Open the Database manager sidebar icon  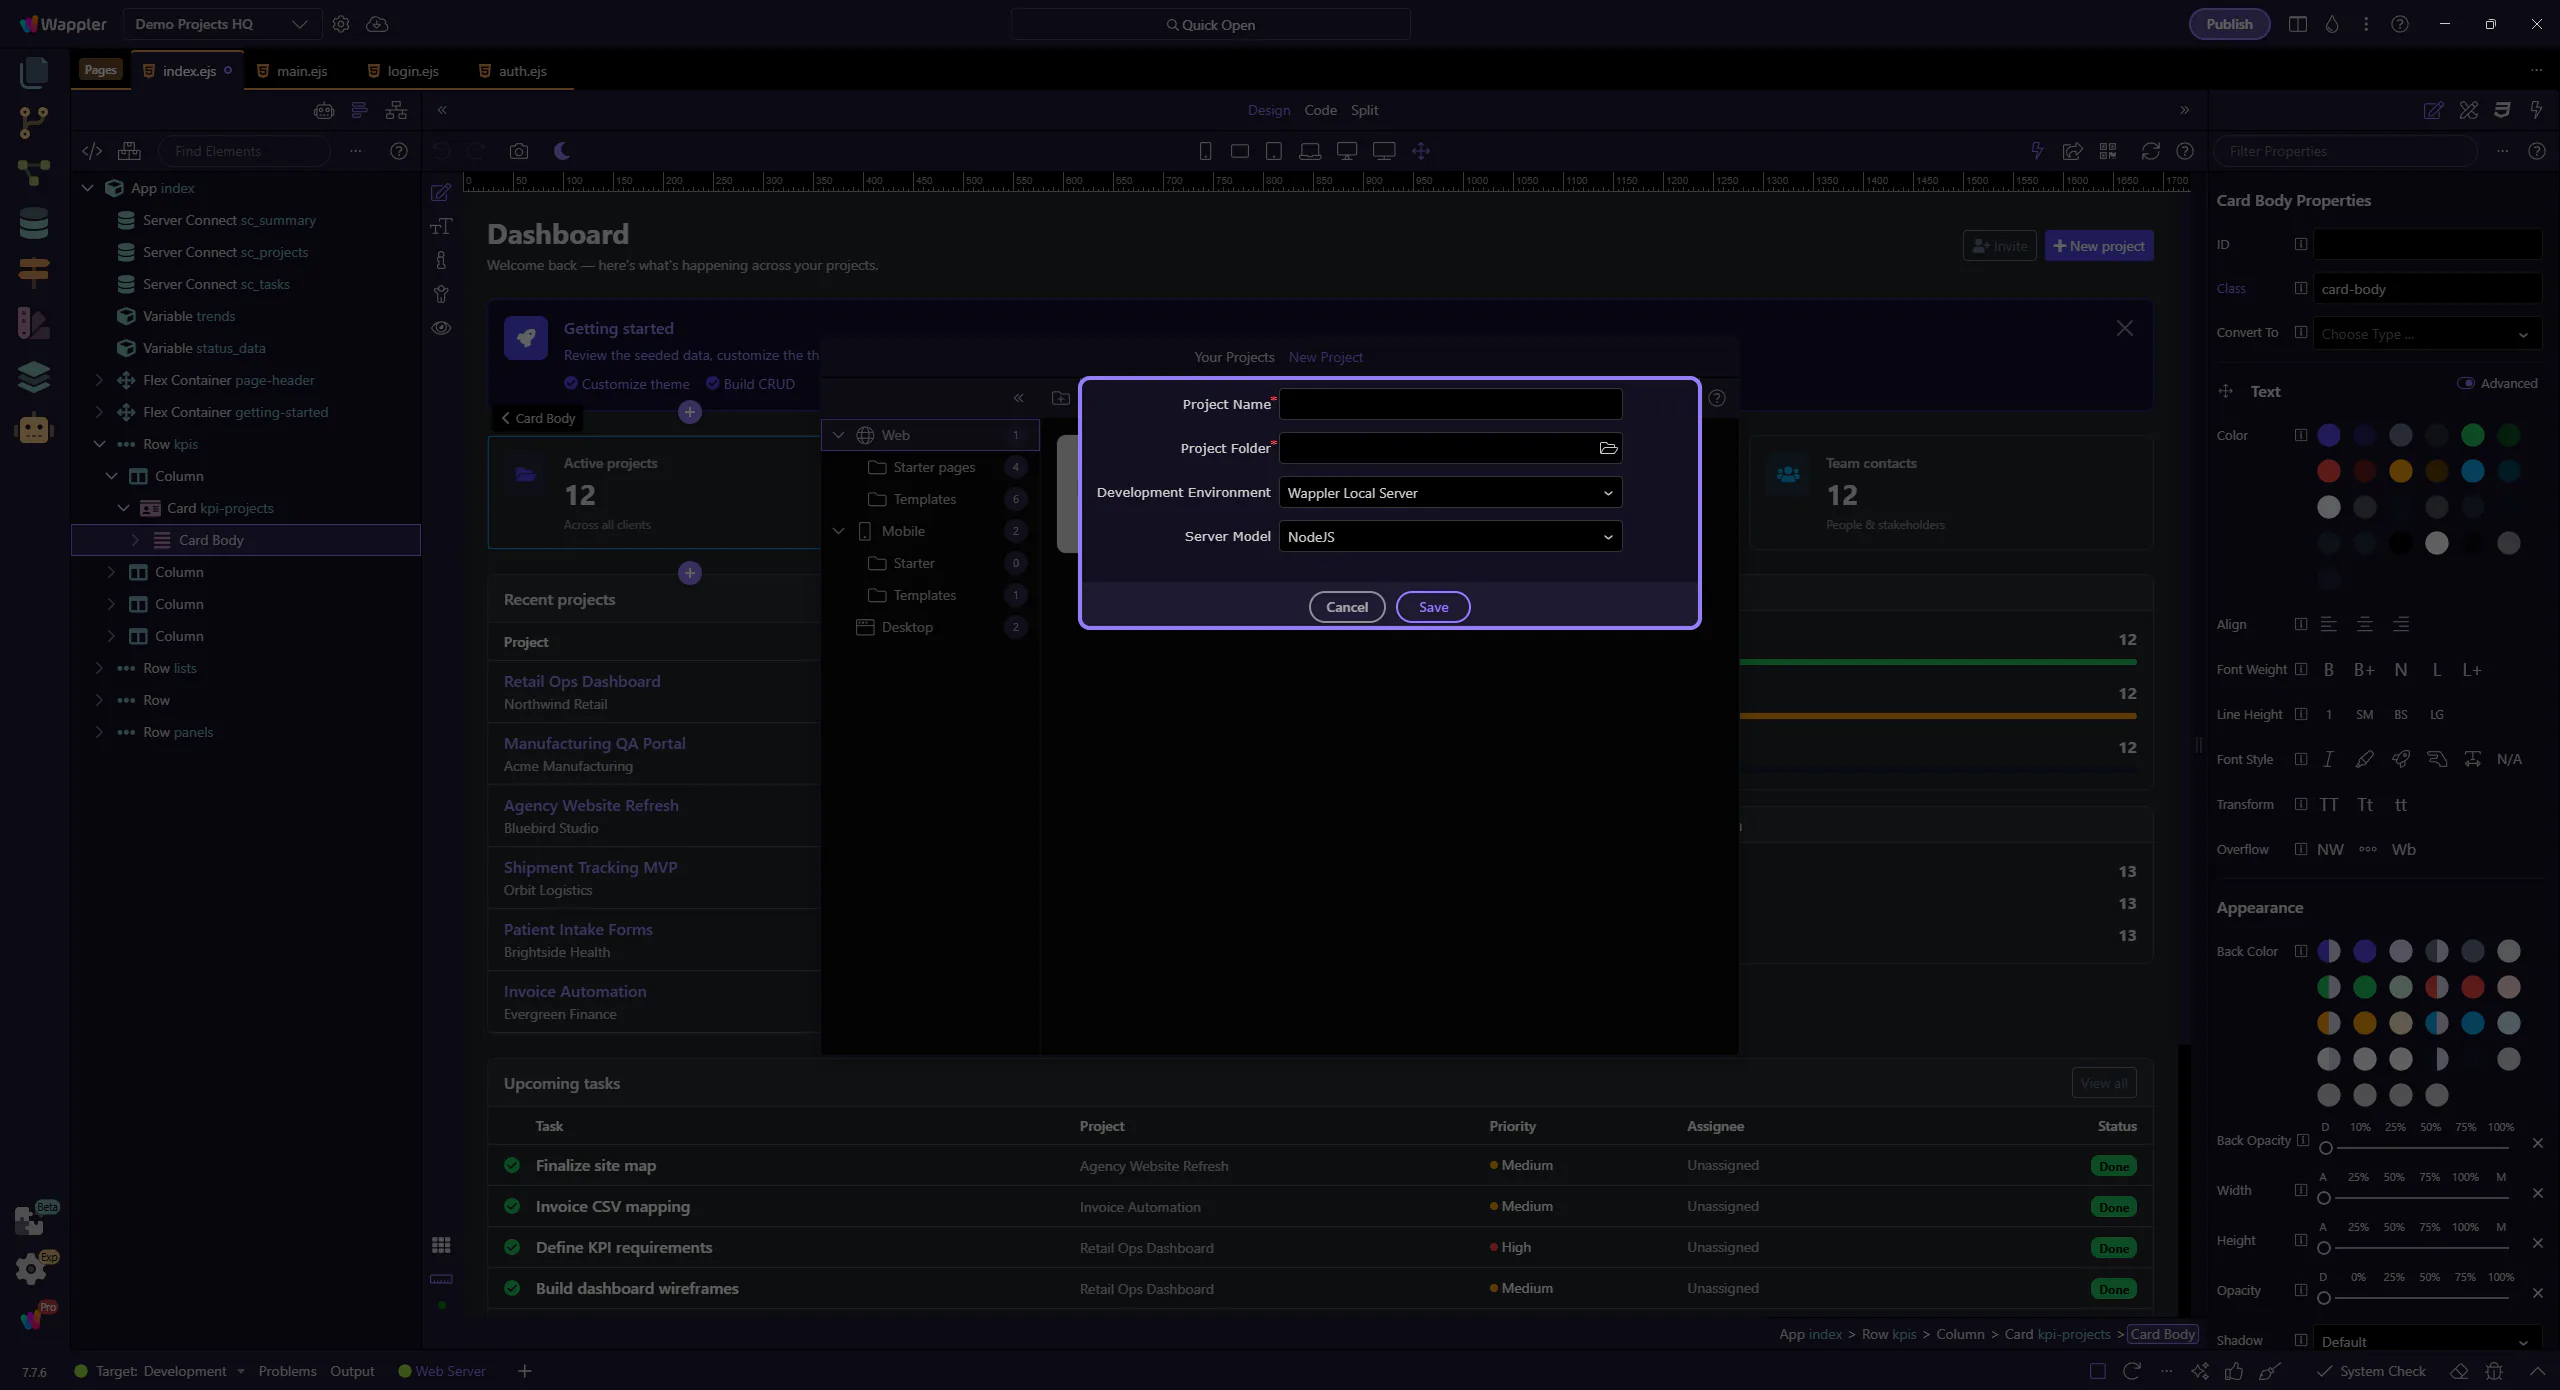[x=33, y=222]
